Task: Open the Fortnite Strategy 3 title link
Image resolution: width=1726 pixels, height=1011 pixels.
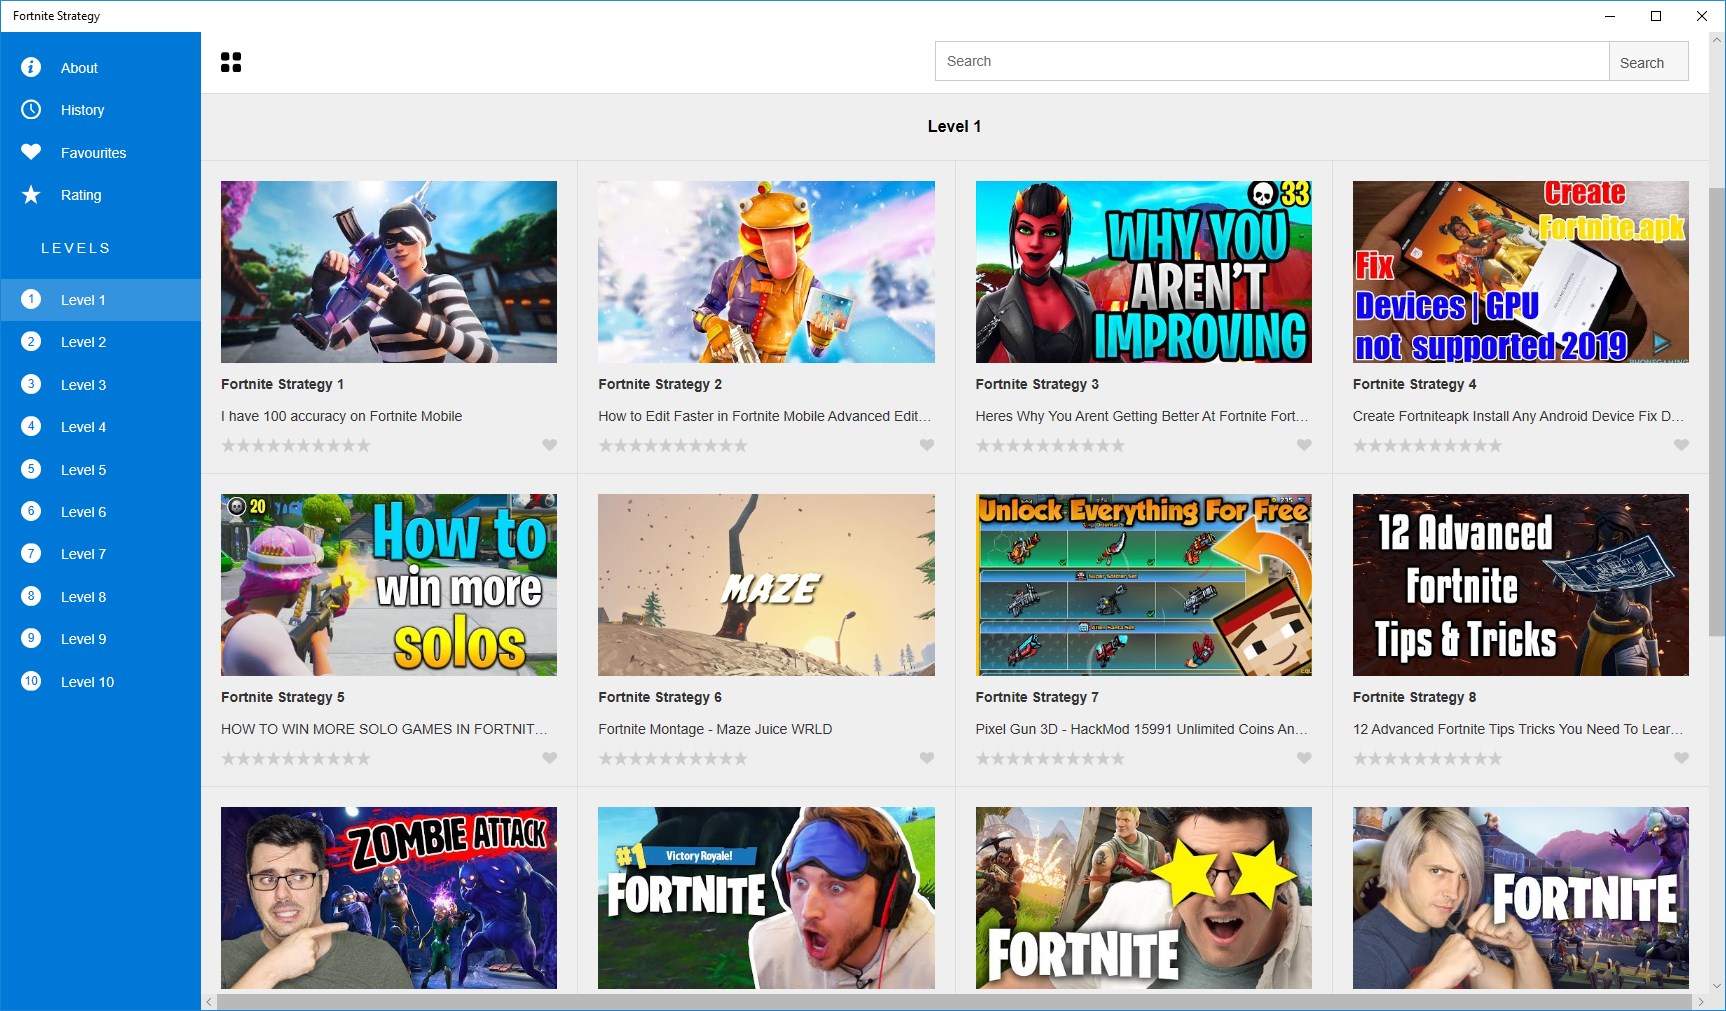Action: click(1037, 384)
